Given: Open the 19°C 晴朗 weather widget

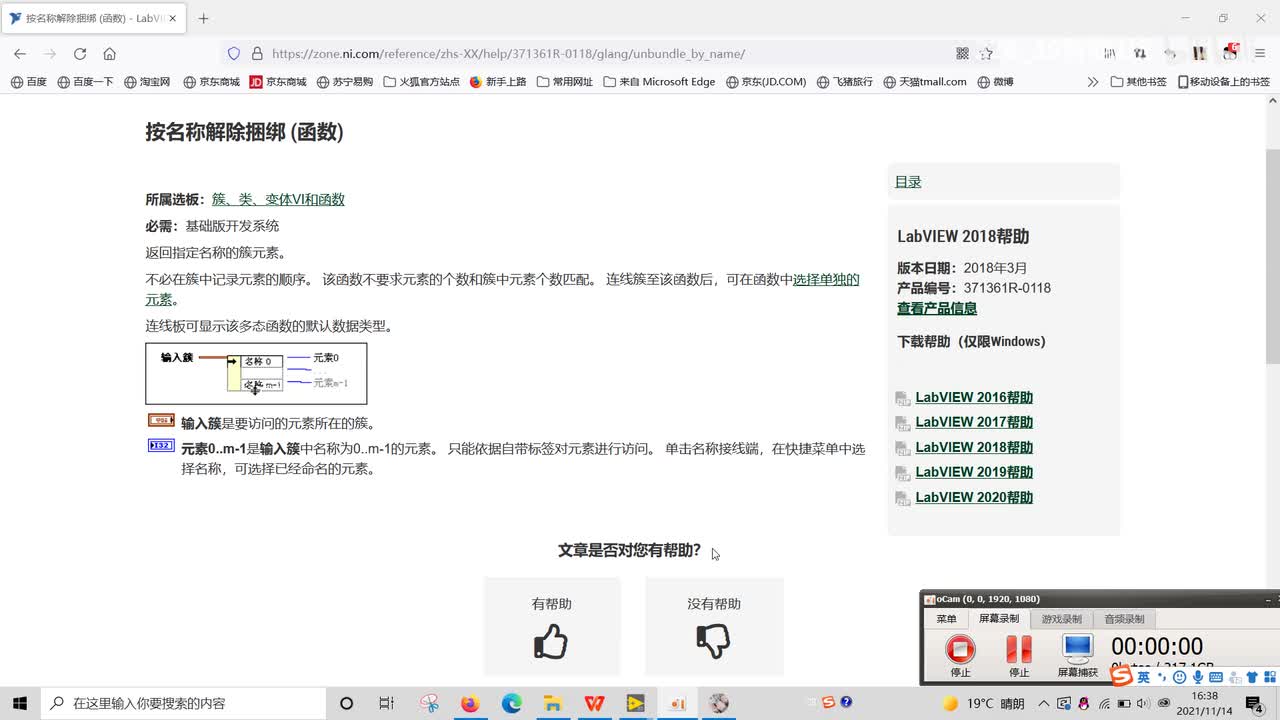Looking at the screenshot, I should [984, 703].
